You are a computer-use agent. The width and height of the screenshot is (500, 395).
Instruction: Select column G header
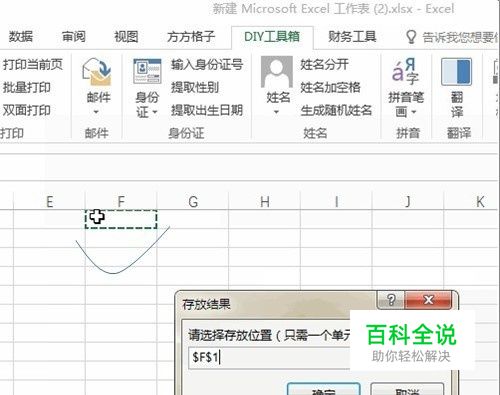[x=193, y=201]
